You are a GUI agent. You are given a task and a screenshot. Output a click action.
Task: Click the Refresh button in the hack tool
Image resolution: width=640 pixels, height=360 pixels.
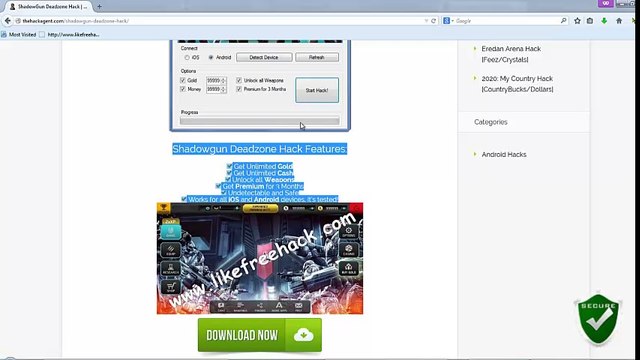317,58
